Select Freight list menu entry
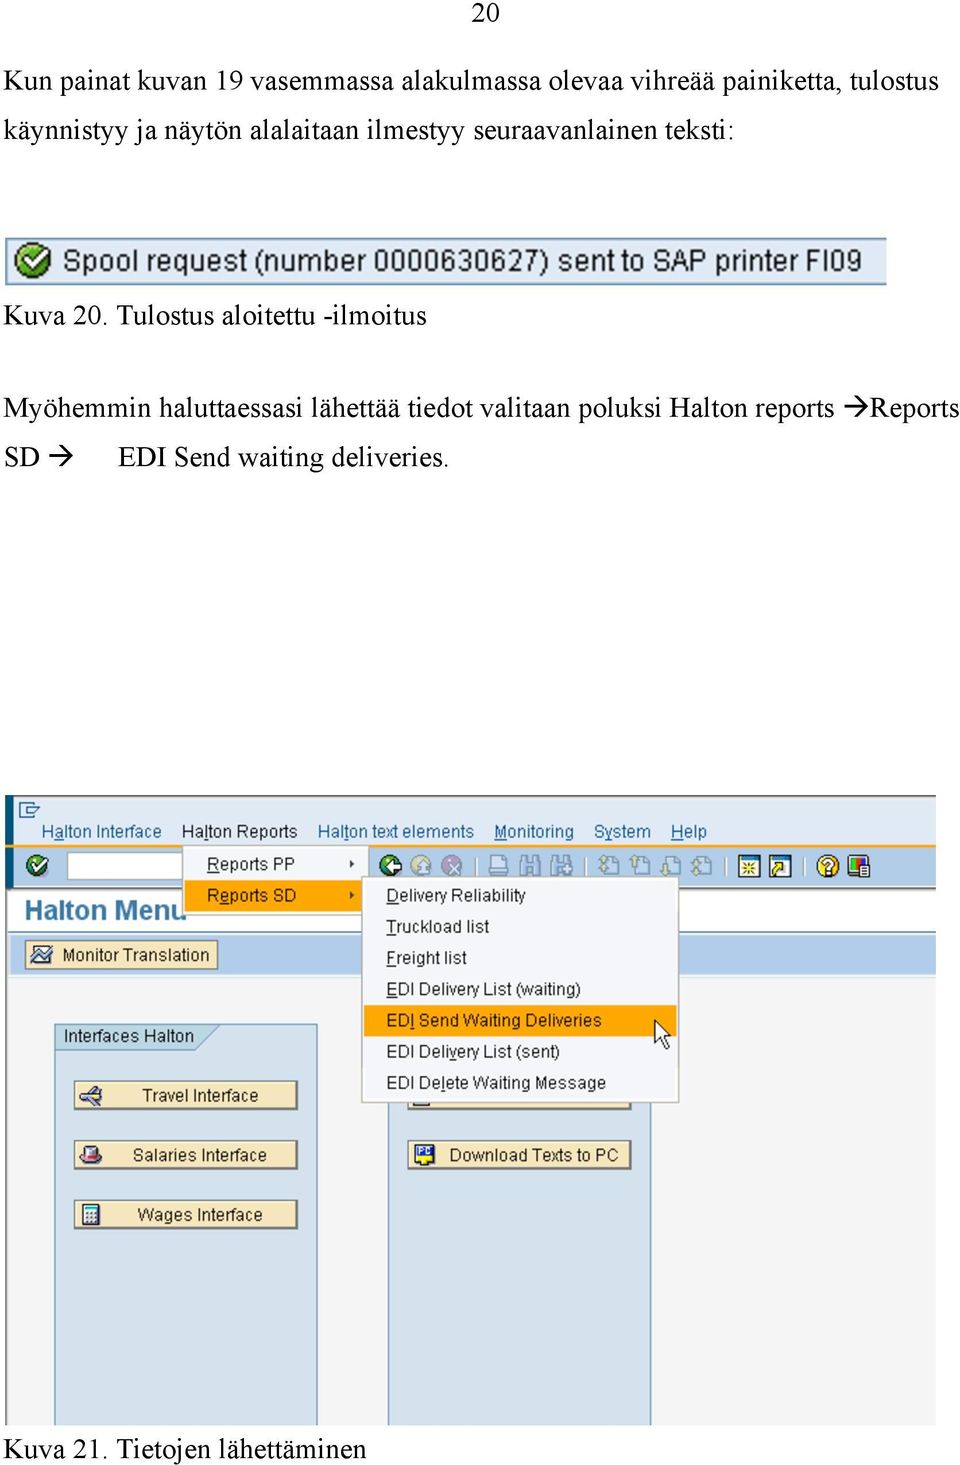 click(x=519, y=957)
